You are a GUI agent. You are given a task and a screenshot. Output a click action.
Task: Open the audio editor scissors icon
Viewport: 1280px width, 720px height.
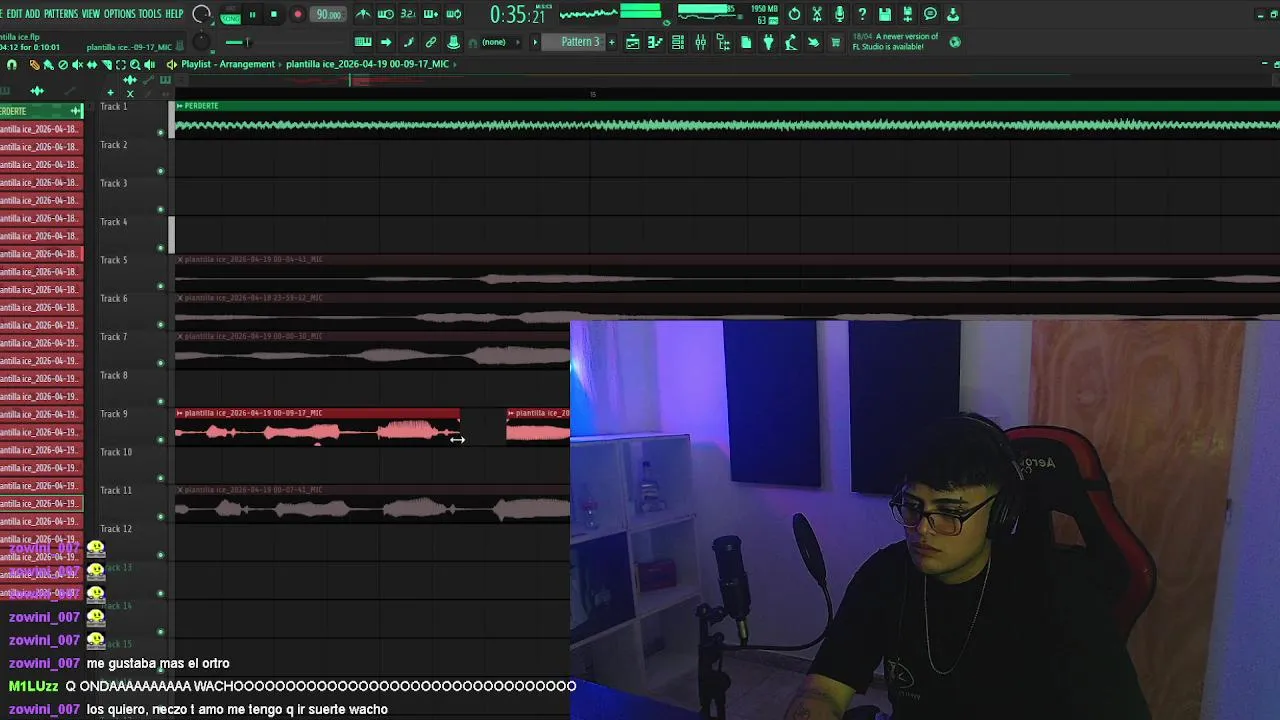pos(817,14)
